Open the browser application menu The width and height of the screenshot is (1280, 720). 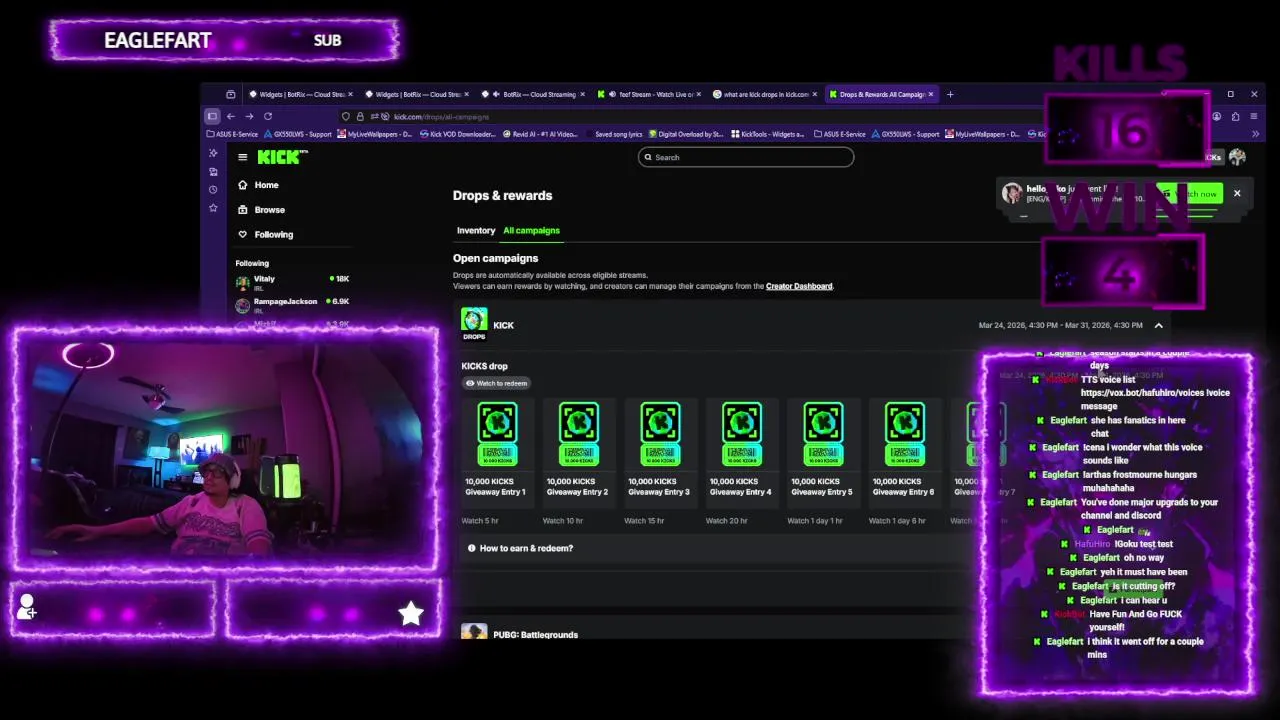(1253, 116)
